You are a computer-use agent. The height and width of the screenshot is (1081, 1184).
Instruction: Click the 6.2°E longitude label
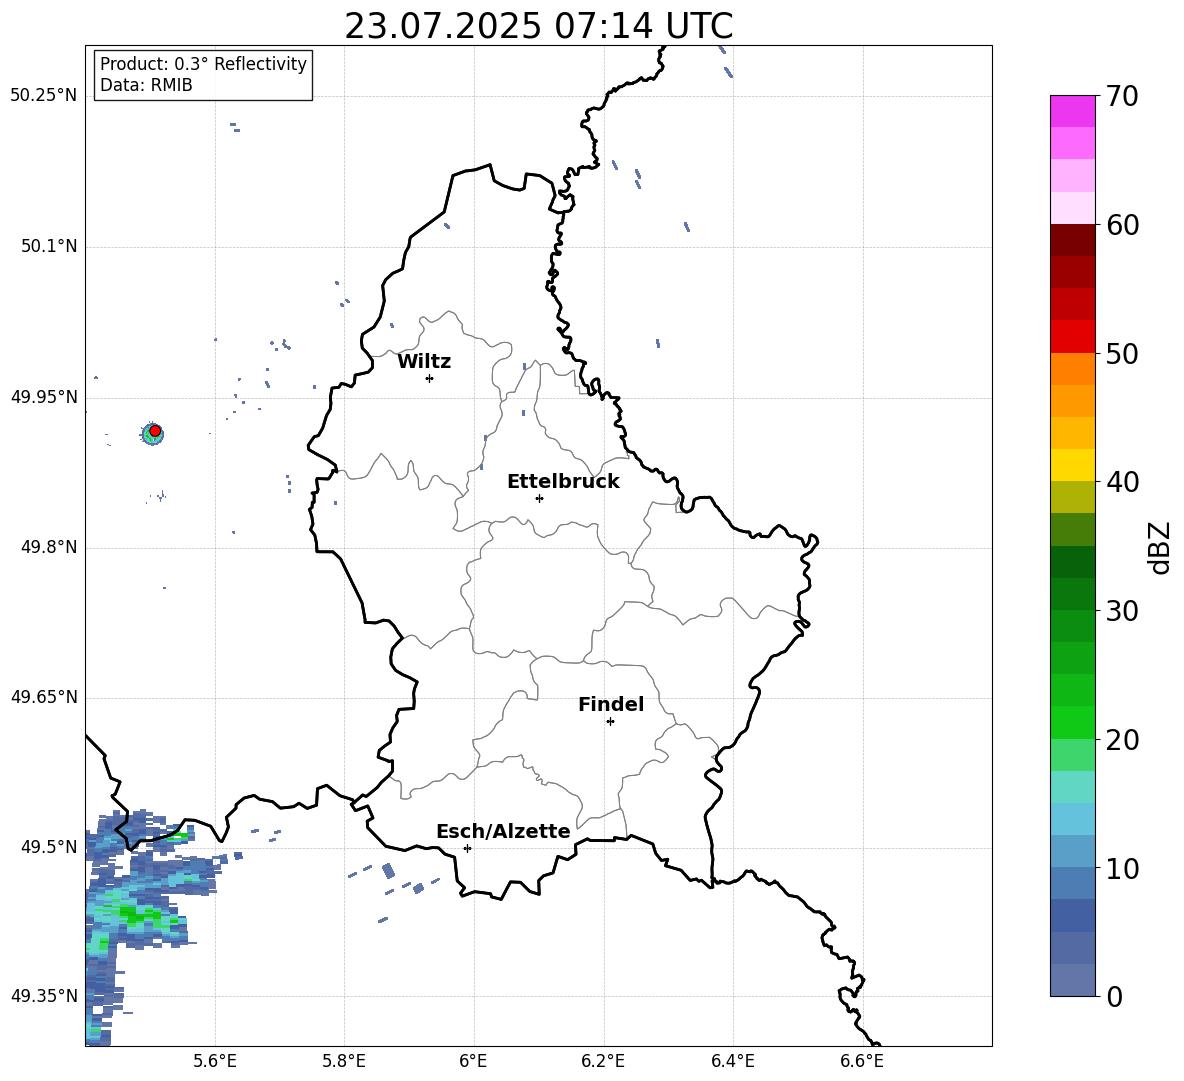(603, 1061)
